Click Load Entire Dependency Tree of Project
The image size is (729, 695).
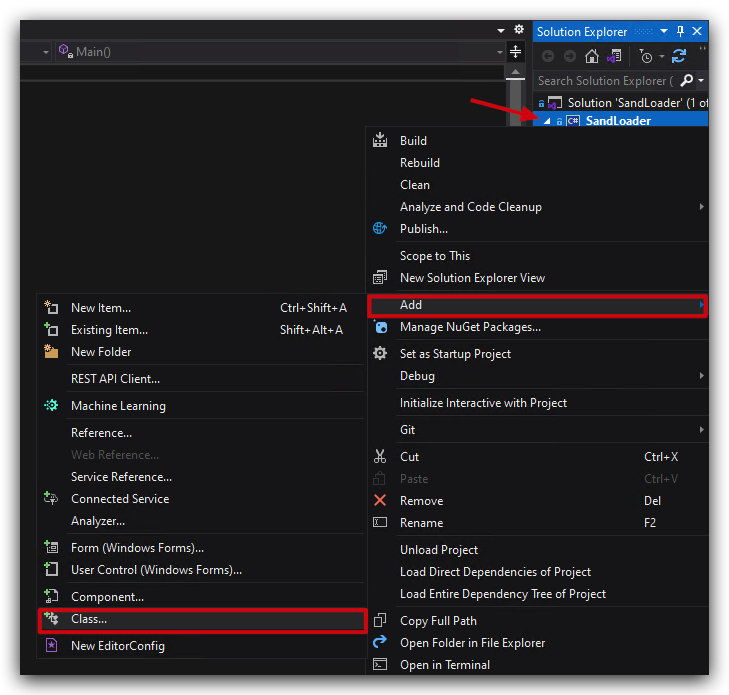537,594
